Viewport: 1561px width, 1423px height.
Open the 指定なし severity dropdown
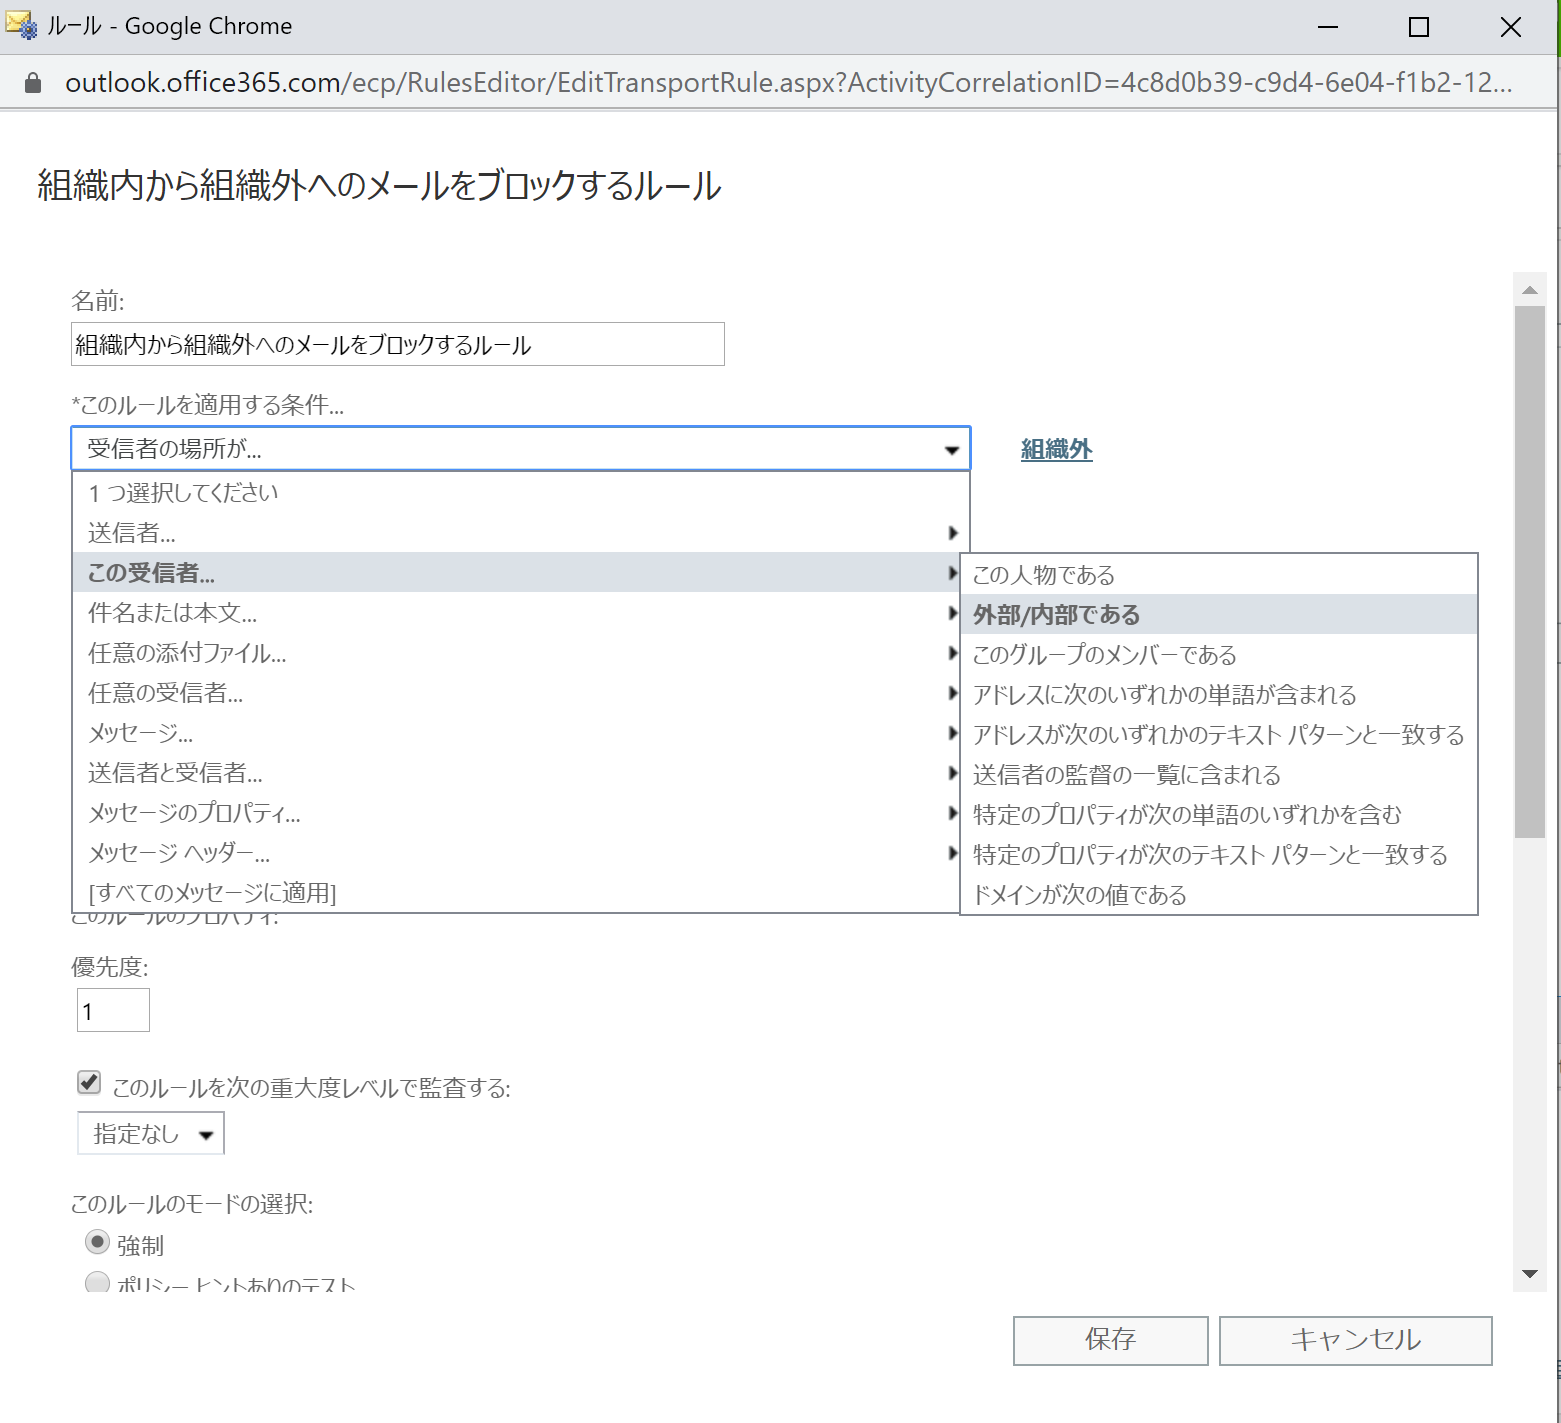151,1134
